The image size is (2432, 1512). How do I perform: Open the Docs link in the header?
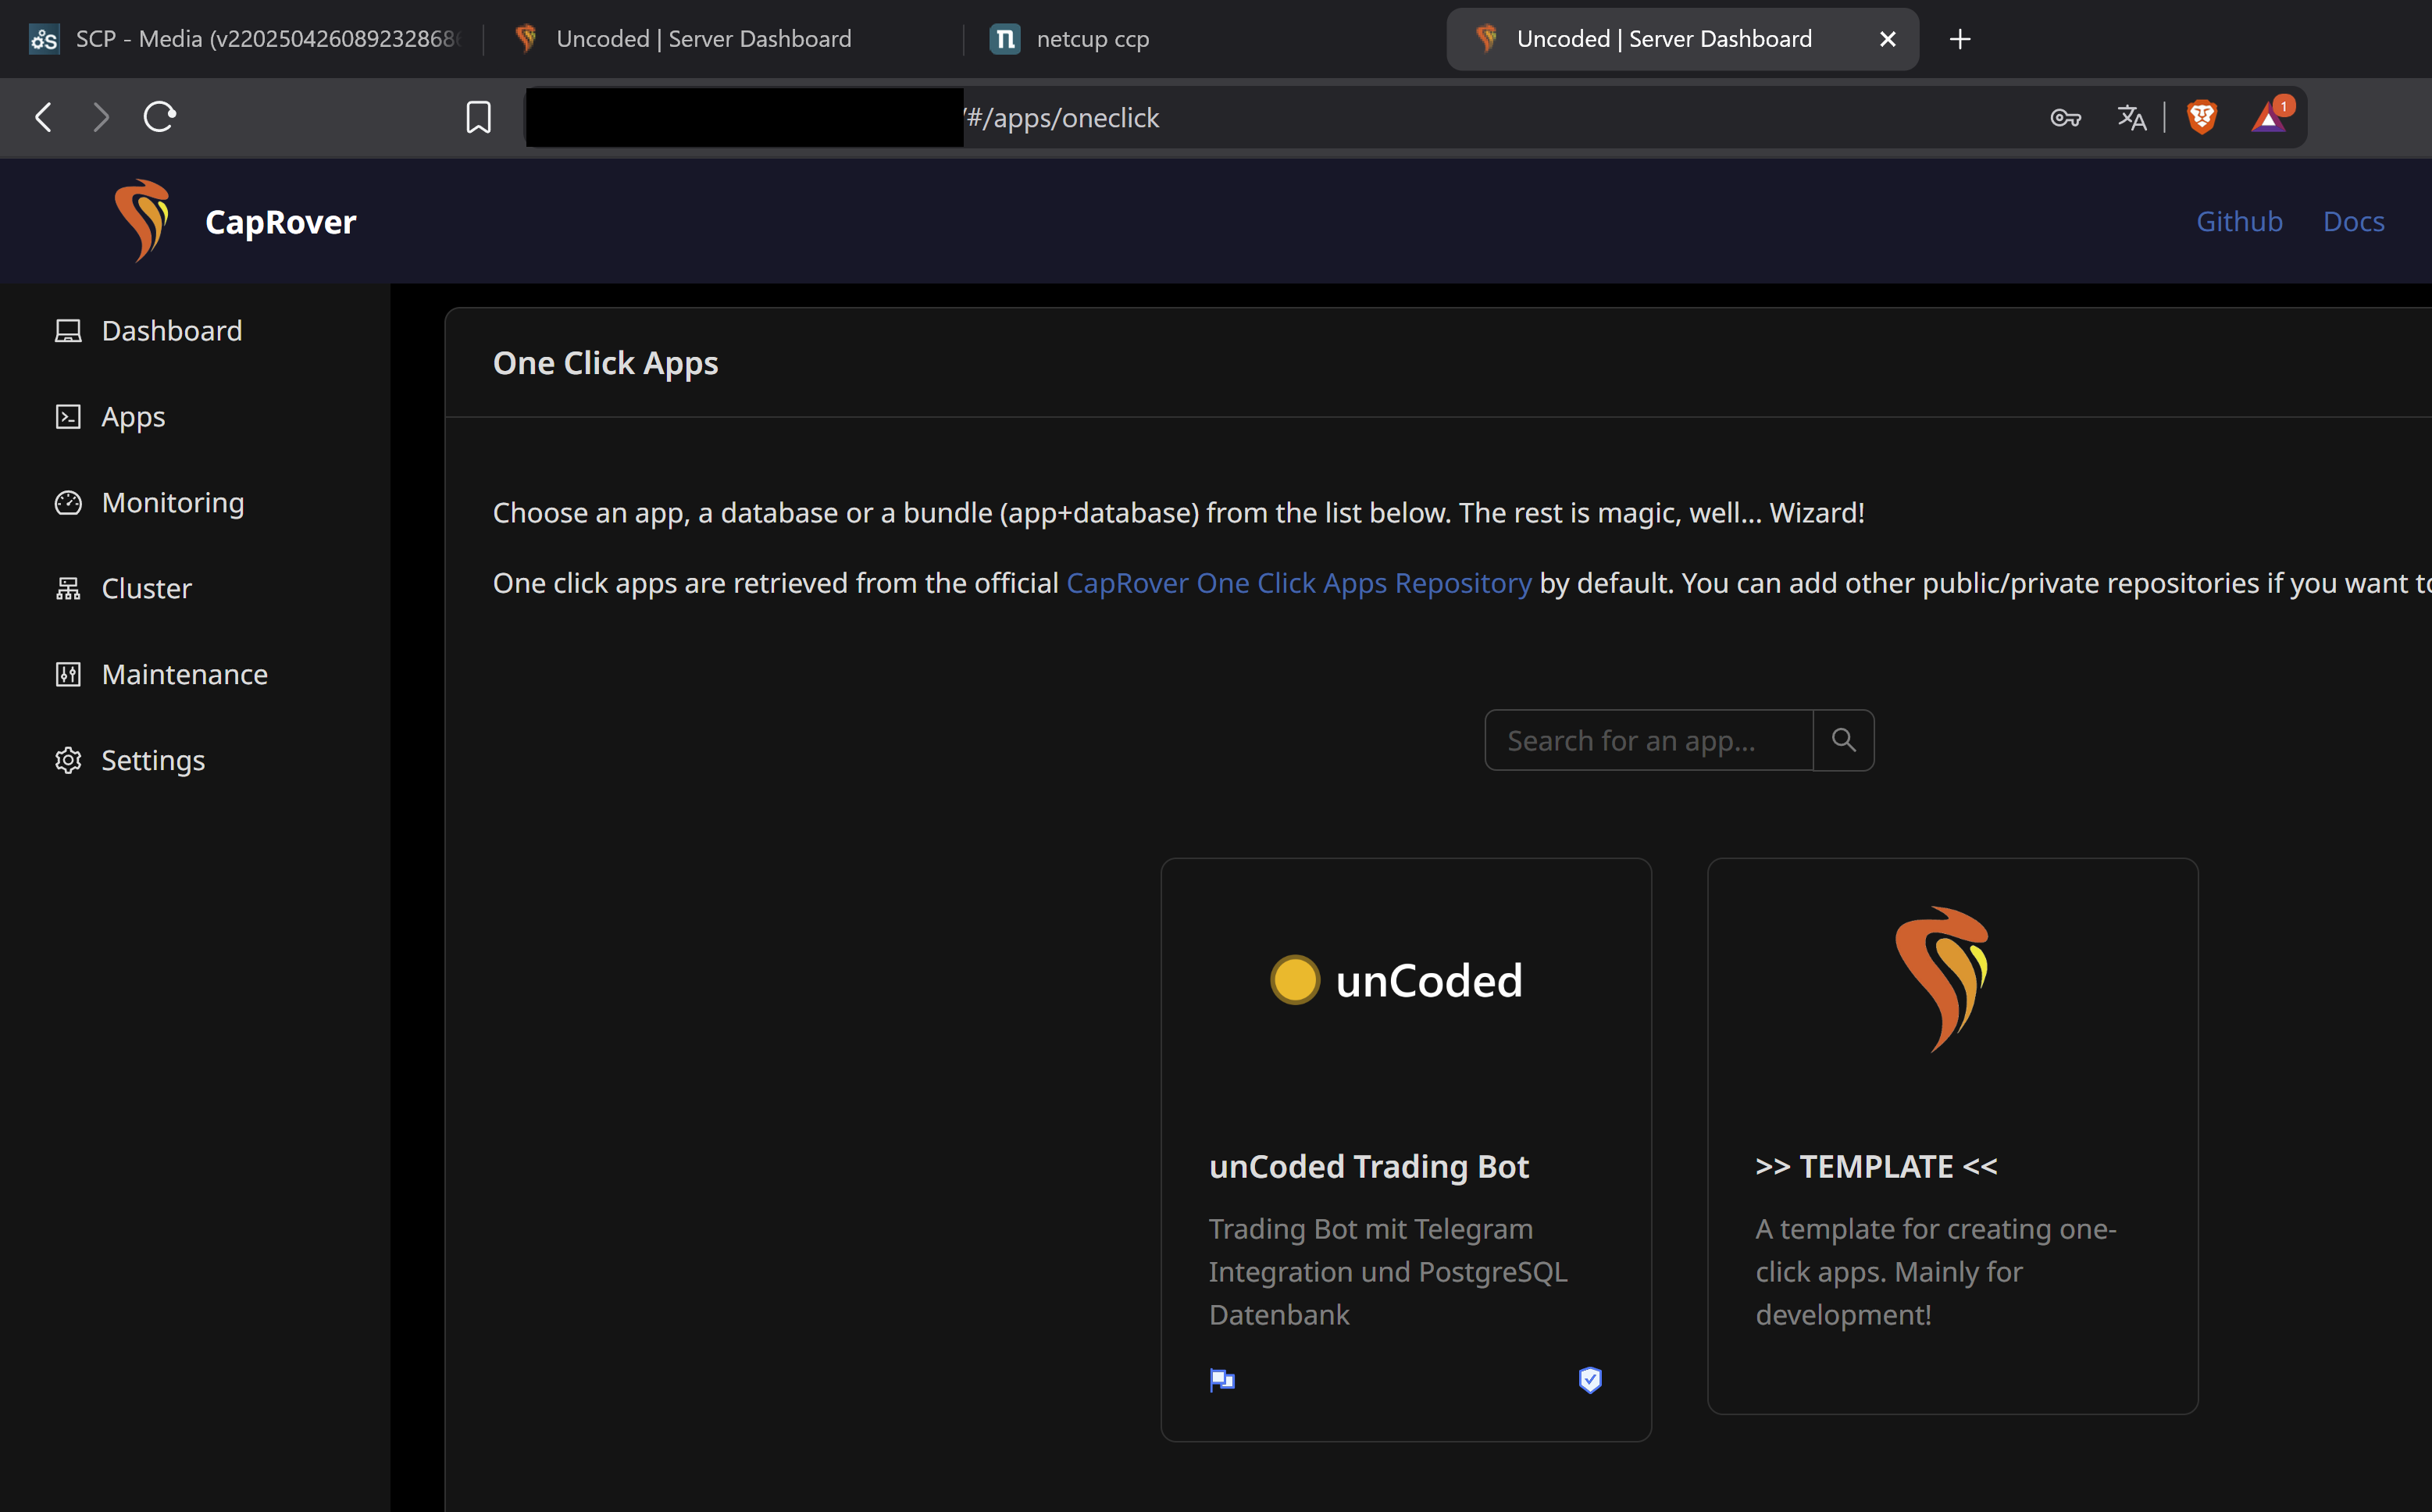point(2353,221)
